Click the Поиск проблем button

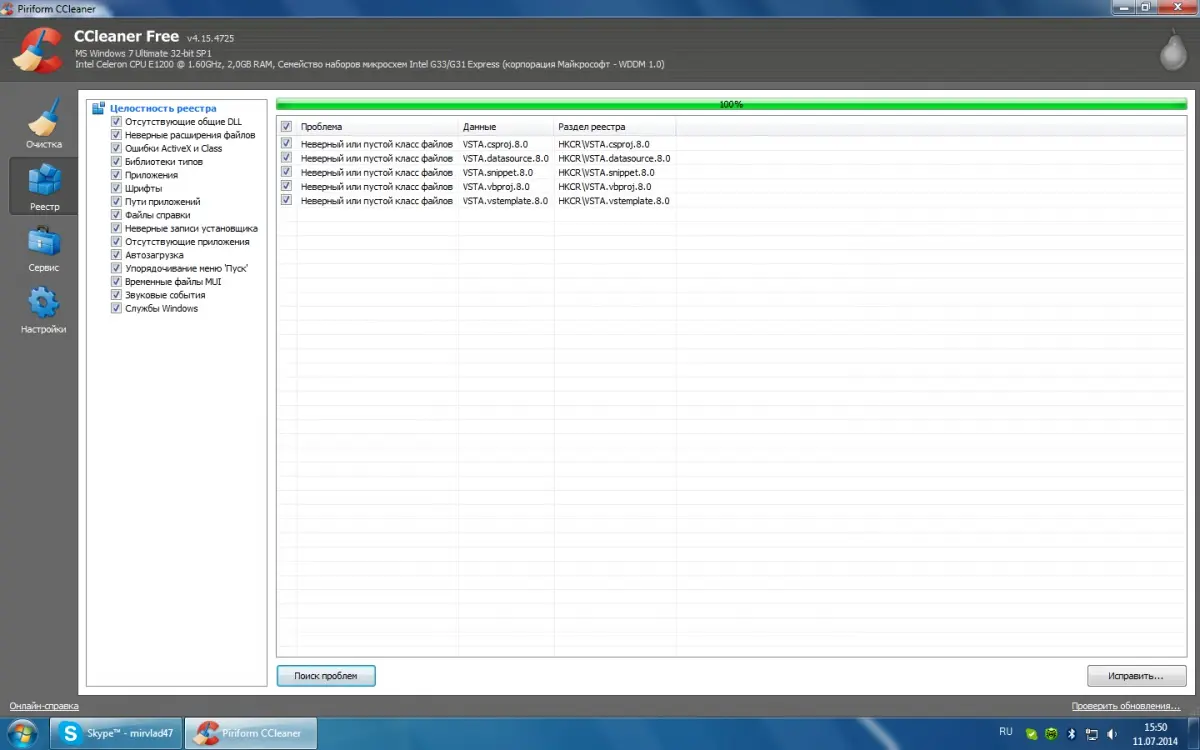click(325, 676)
